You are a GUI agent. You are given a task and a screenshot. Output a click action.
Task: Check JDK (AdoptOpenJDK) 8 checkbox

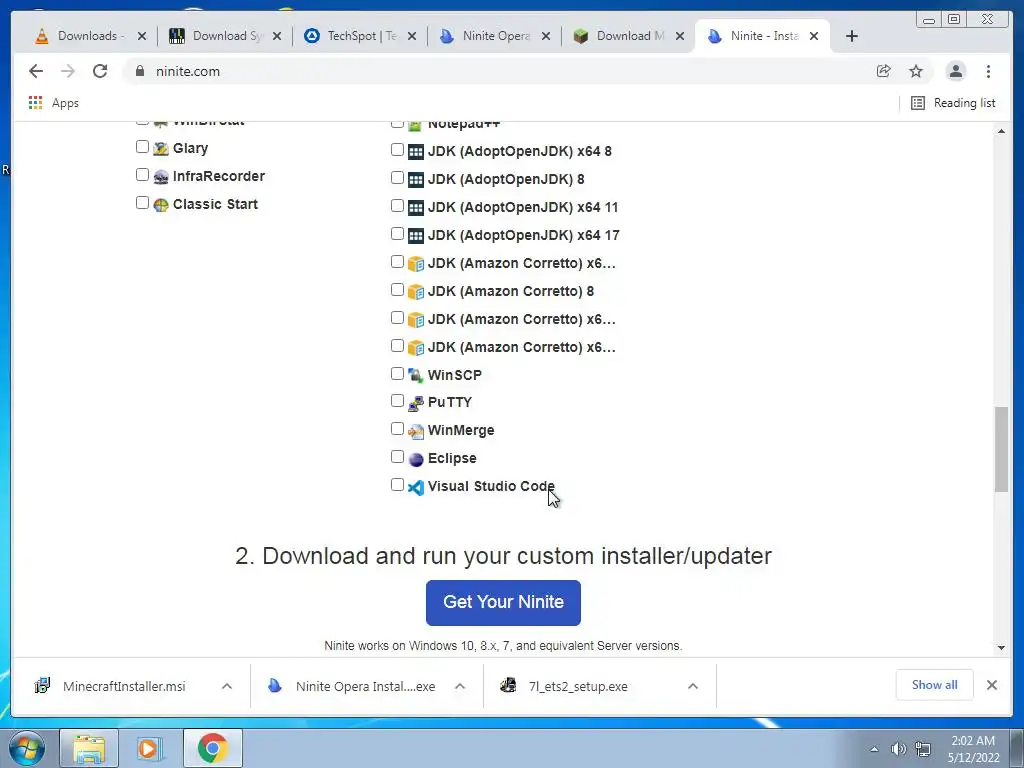pyautogui.click(x=397, y=178)
